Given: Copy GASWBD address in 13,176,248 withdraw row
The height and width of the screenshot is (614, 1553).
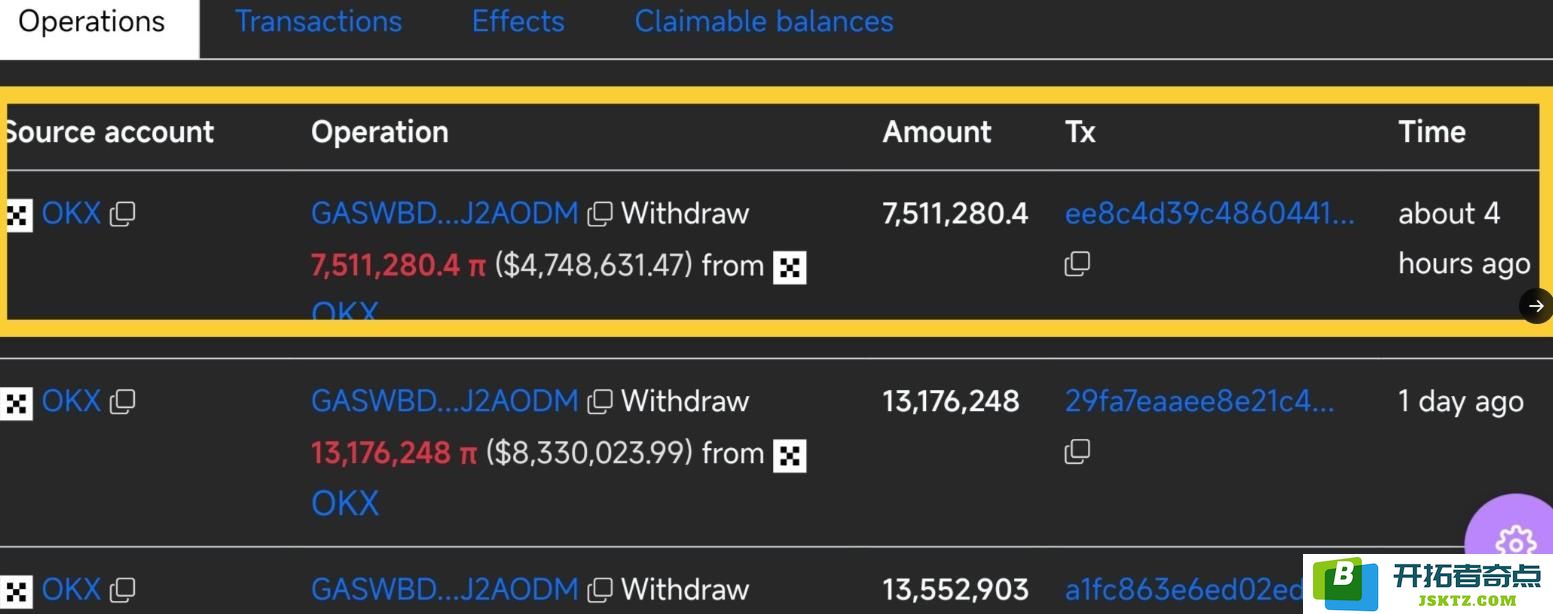Looking at the screenshot, I should coord(600,402).
